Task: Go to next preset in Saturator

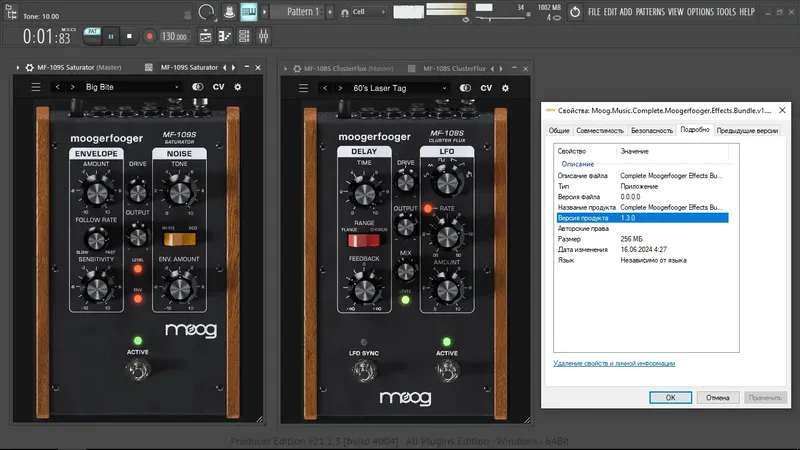Action: [72, 87]
